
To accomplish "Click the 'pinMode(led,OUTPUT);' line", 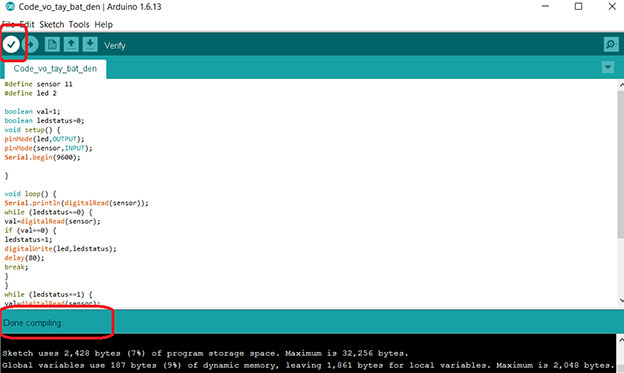I will [x=45, y=139].
